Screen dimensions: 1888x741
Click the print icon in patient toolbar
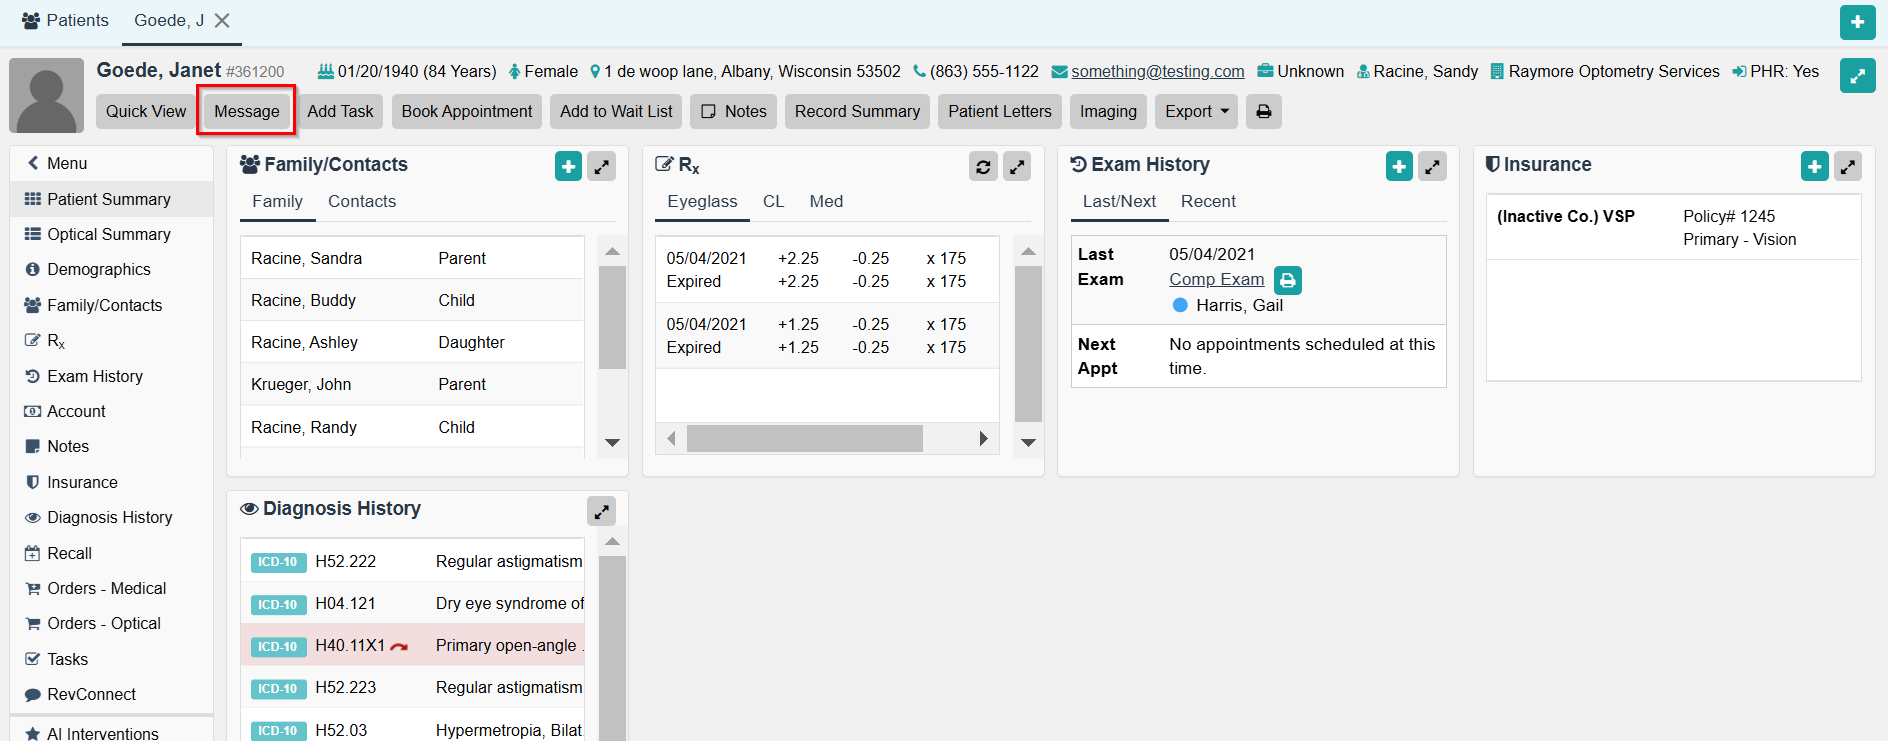coord(1263,112)
